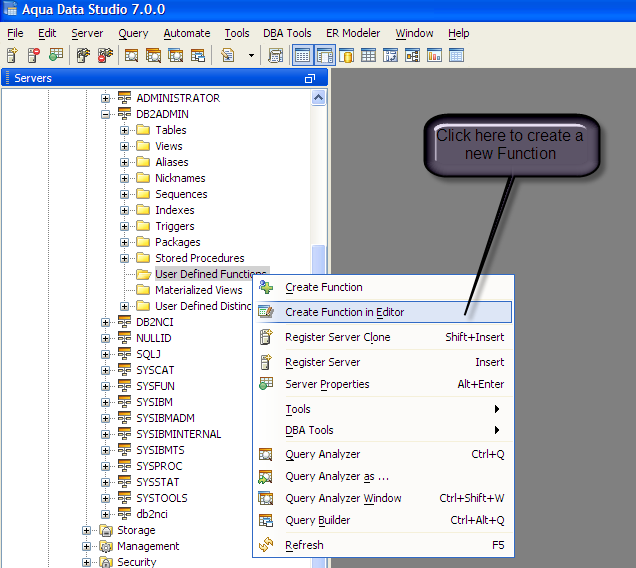Open the File menu

[15, 33]
